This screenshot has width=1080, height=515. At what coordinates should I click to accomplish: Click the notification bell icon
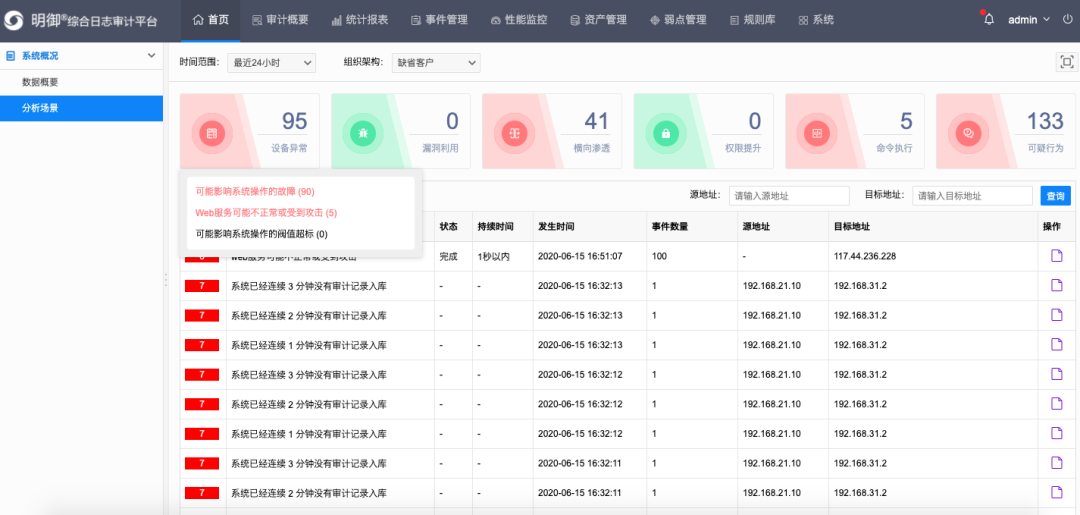[989, 19]
